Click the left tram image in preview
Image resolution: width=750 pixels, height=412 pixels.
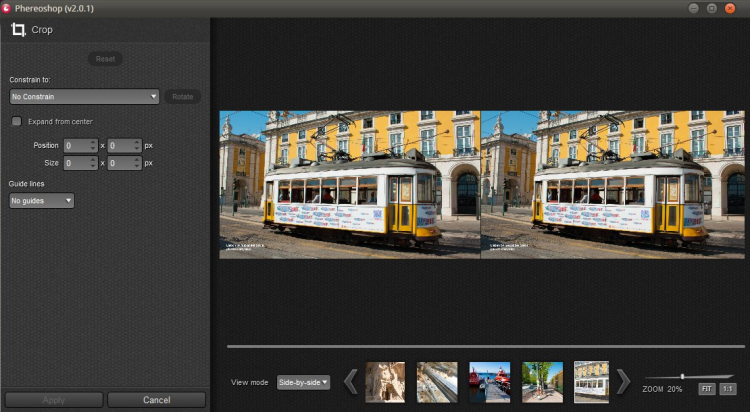tap(350, 185)
